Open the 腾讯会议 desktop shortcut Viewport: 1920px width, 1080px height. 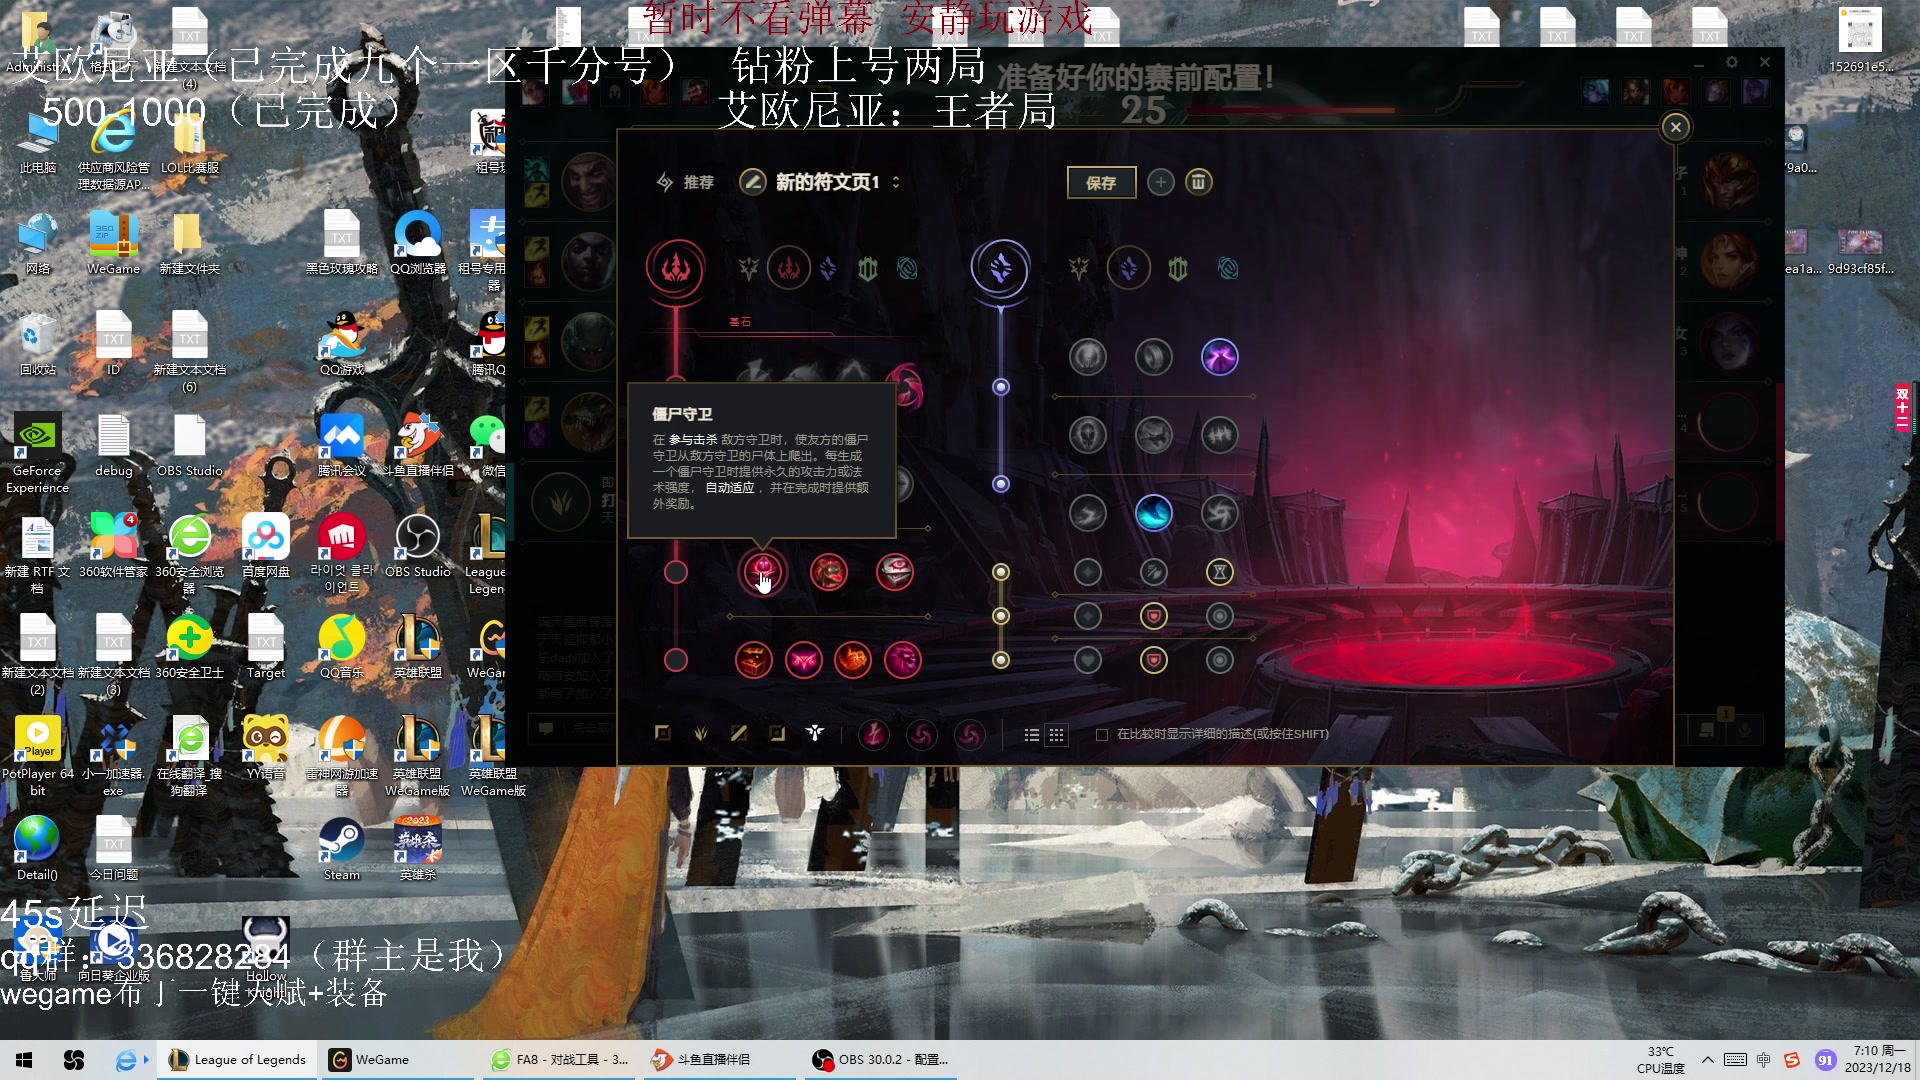coord(342,445)
